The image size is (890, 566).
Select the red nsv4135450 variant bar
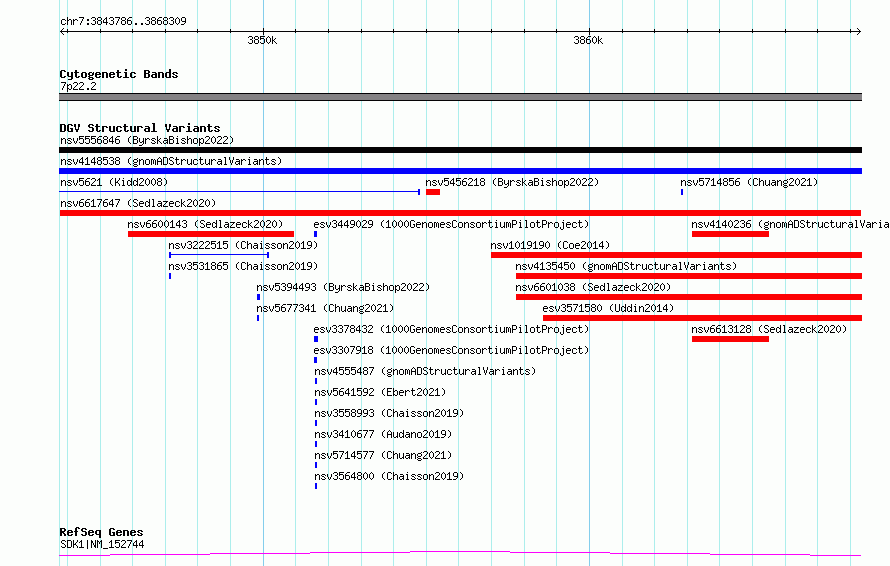pyautogui.click(x=689, y=276)
